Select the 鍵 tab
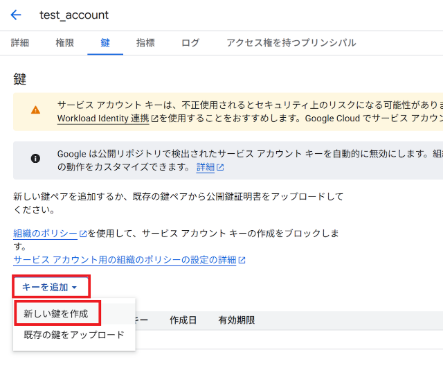Screen dimensions: 443x384 (x=105, y=43)
